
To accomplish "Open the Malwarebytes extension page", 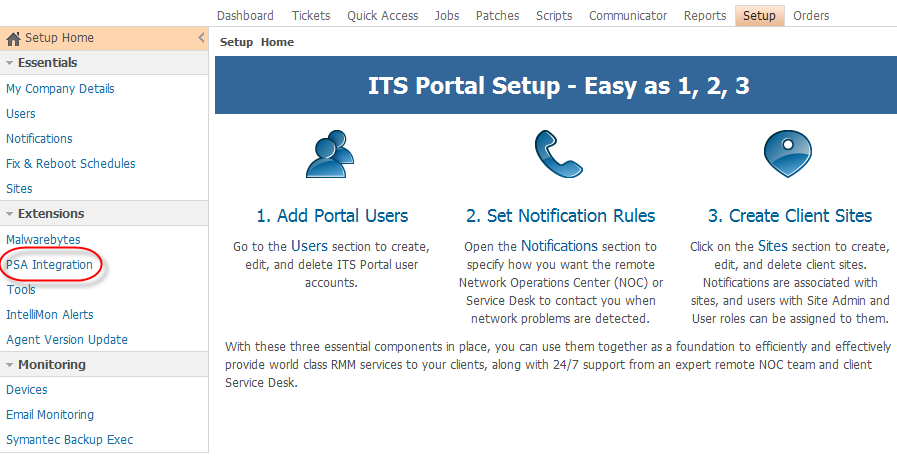I will pyautogui.click(x=43, y=240).
